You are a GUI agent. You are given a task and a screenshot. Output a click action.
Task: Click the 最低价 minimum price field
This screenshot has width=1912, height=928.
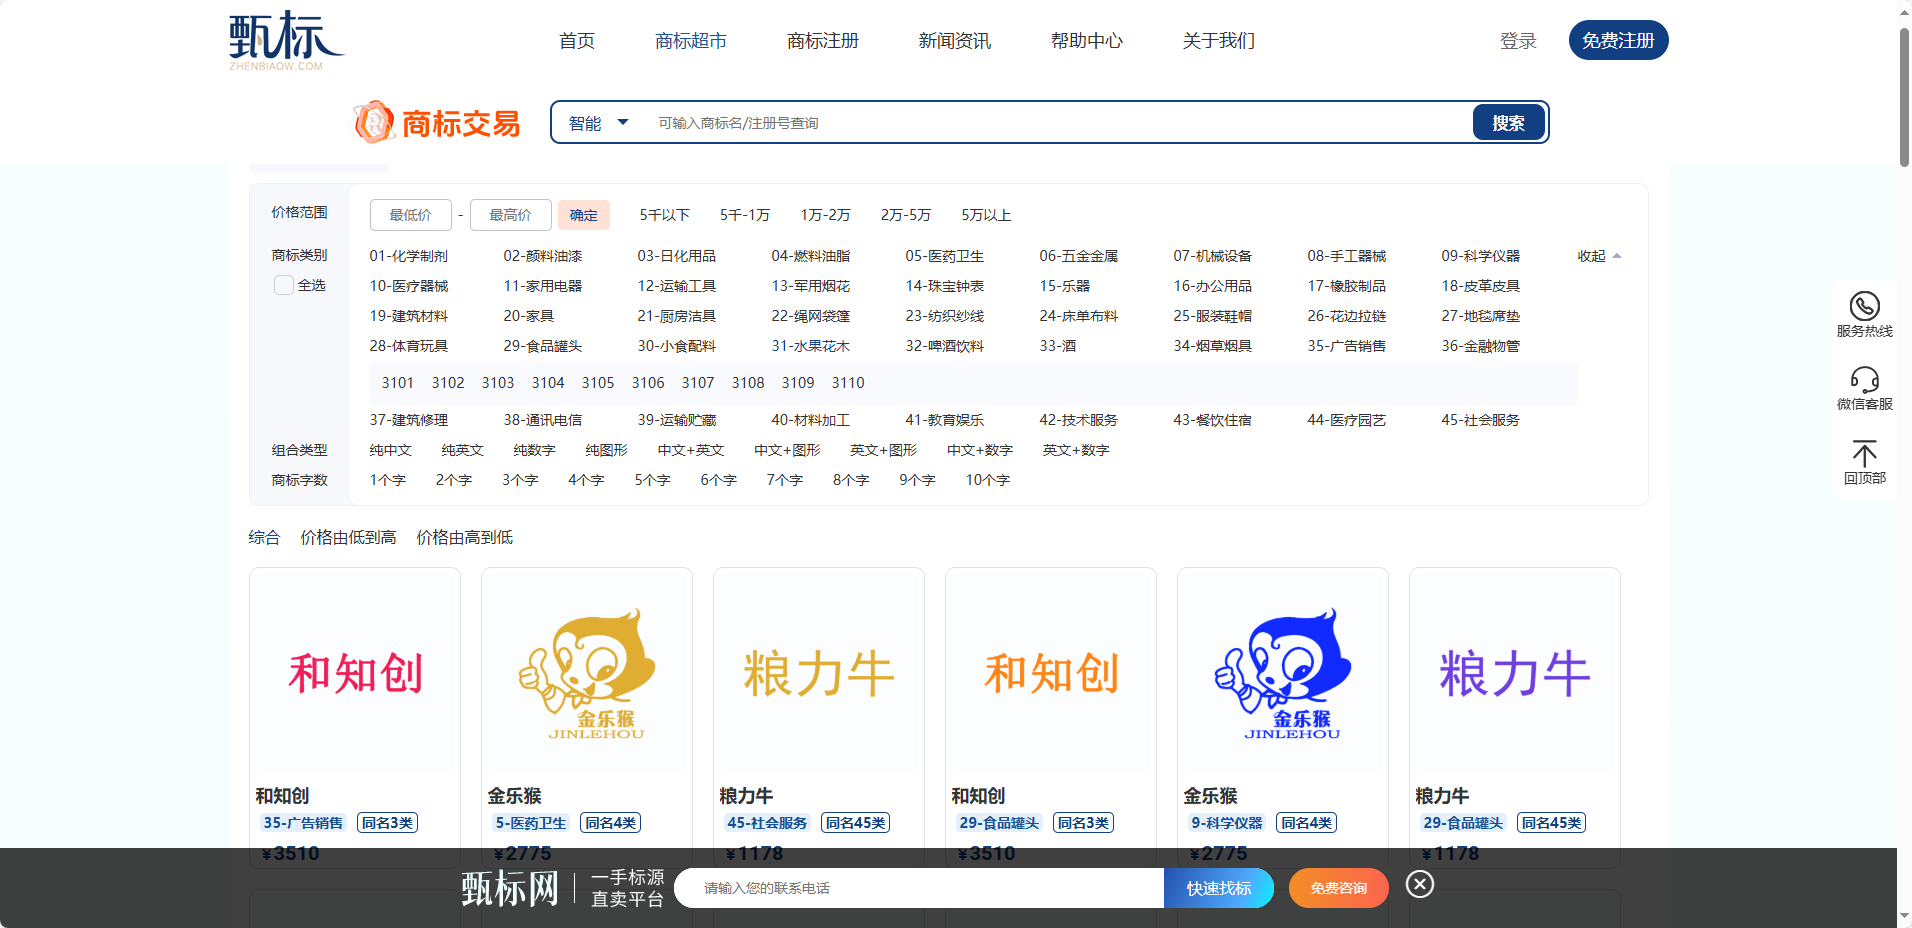(410, 215)
